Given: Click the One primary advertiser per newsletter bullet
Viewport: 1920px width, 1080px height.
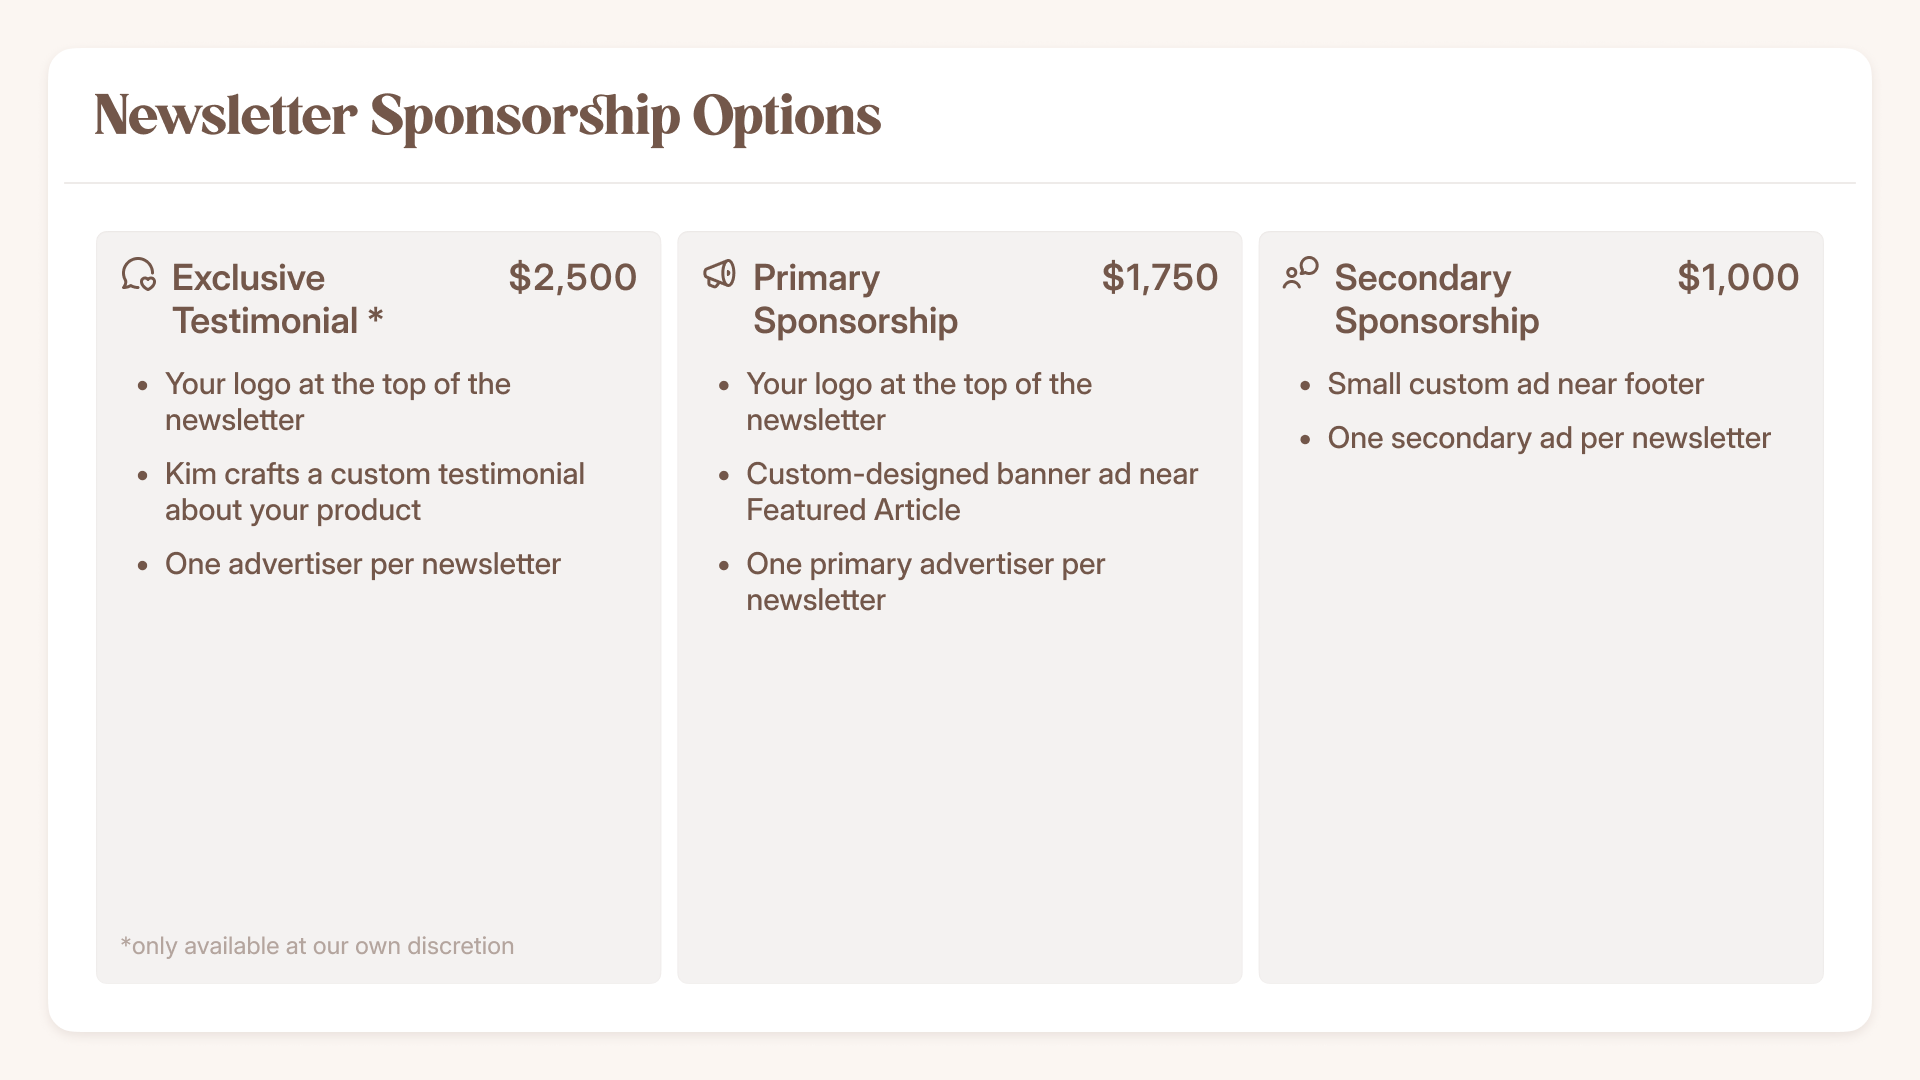Looking at the screenshot, I should click(925, 582).
